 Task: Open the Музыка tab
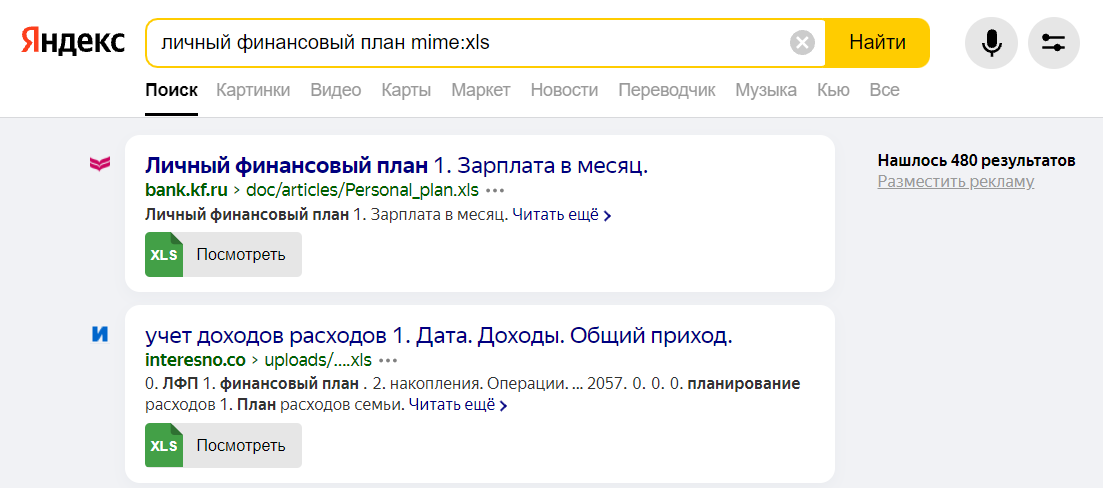(766, 90)
